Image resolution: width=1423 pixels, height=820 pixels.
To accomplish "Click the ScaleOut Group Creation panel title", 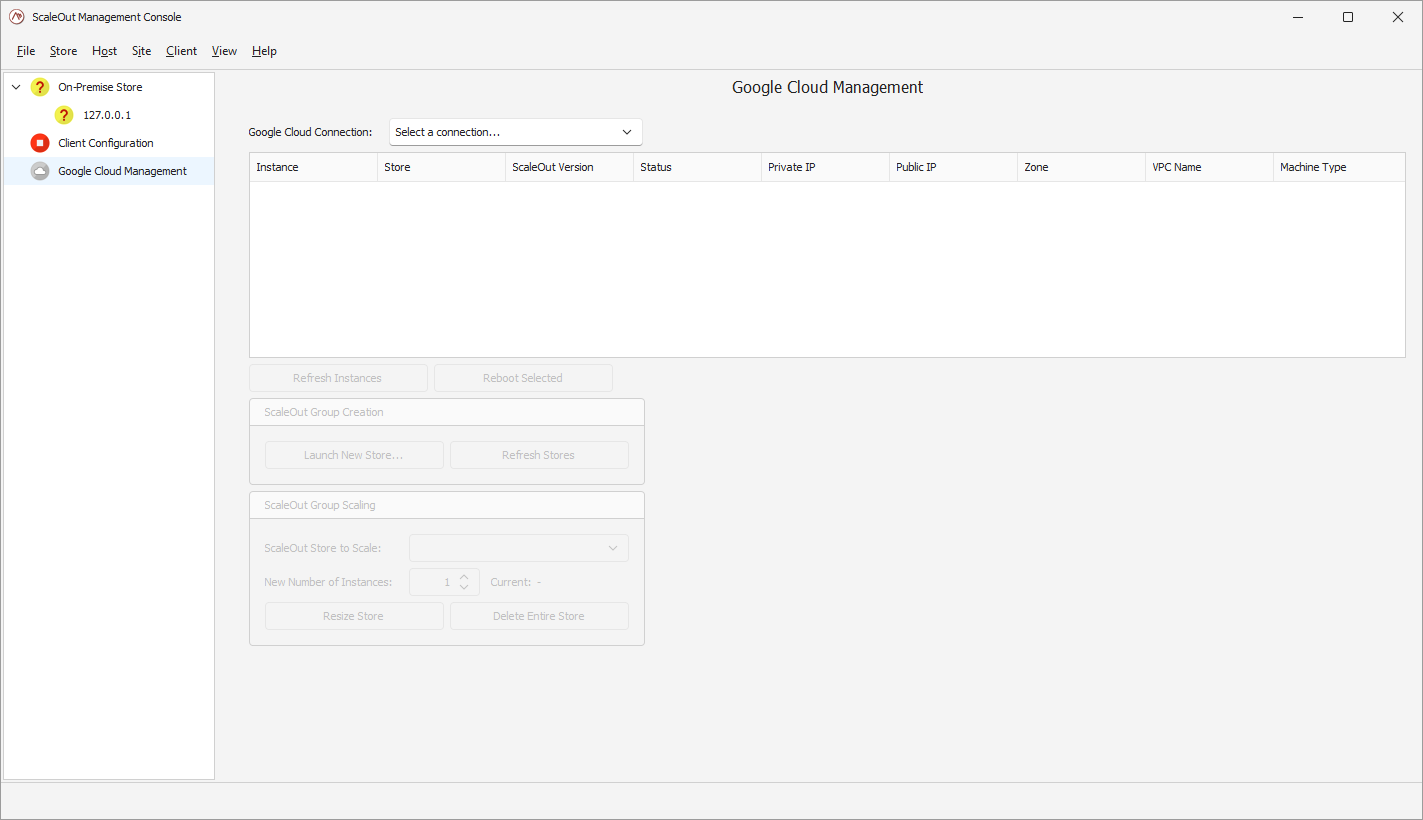I will click(324, 412).
